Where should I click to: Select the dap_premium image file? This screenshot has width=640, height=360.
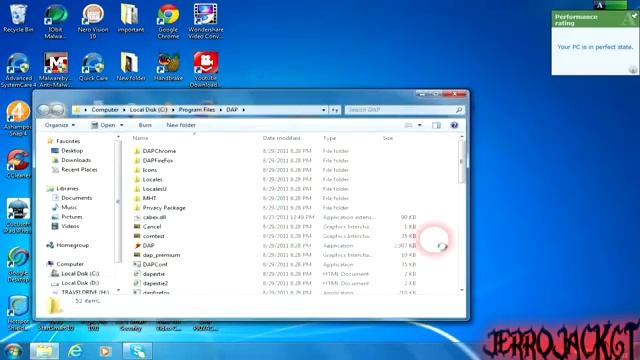[157, 255]
